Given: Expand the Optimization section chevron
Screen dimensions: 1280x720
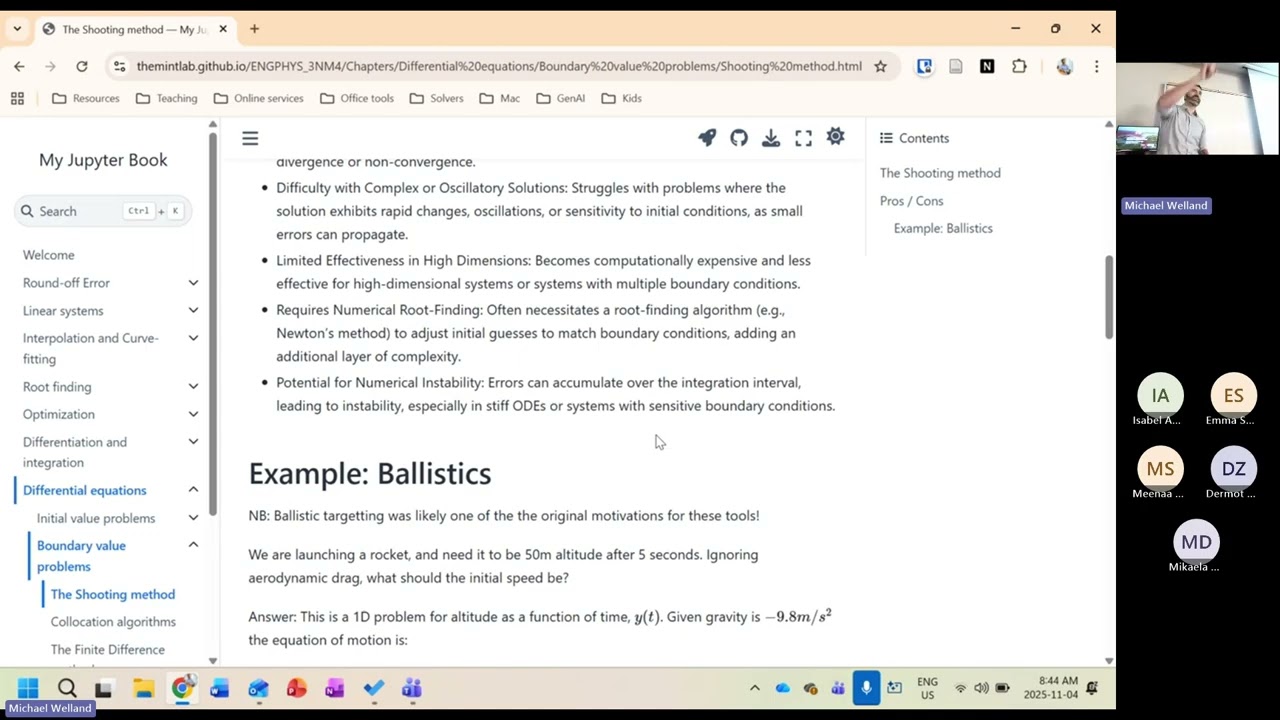Looking at the screenshot, I should 193,414.
